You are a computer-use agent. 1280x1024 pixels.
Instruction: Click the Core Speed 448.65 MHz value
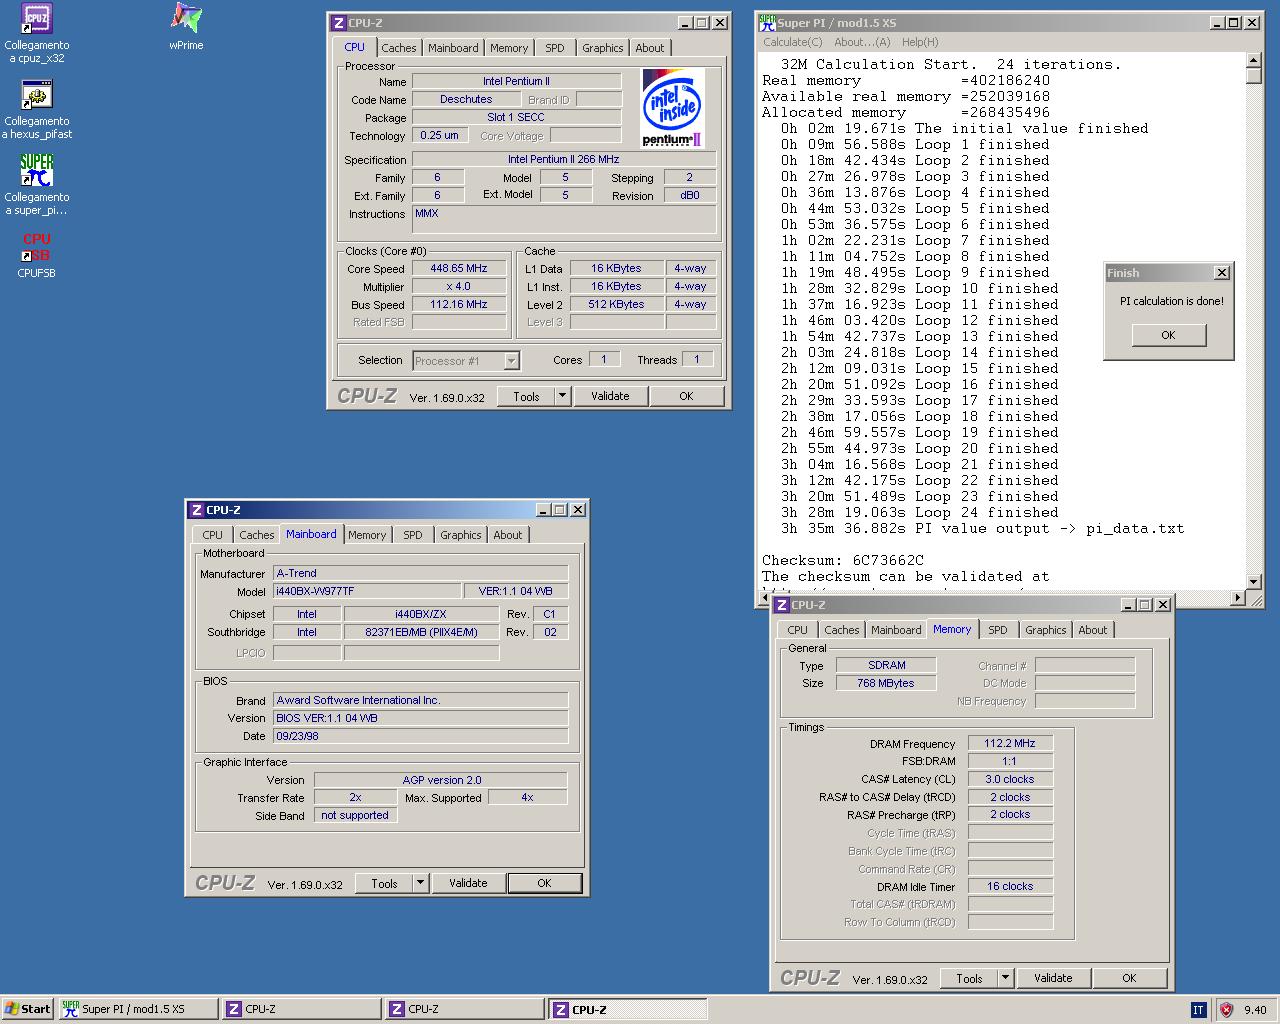[x=459, y=268]
